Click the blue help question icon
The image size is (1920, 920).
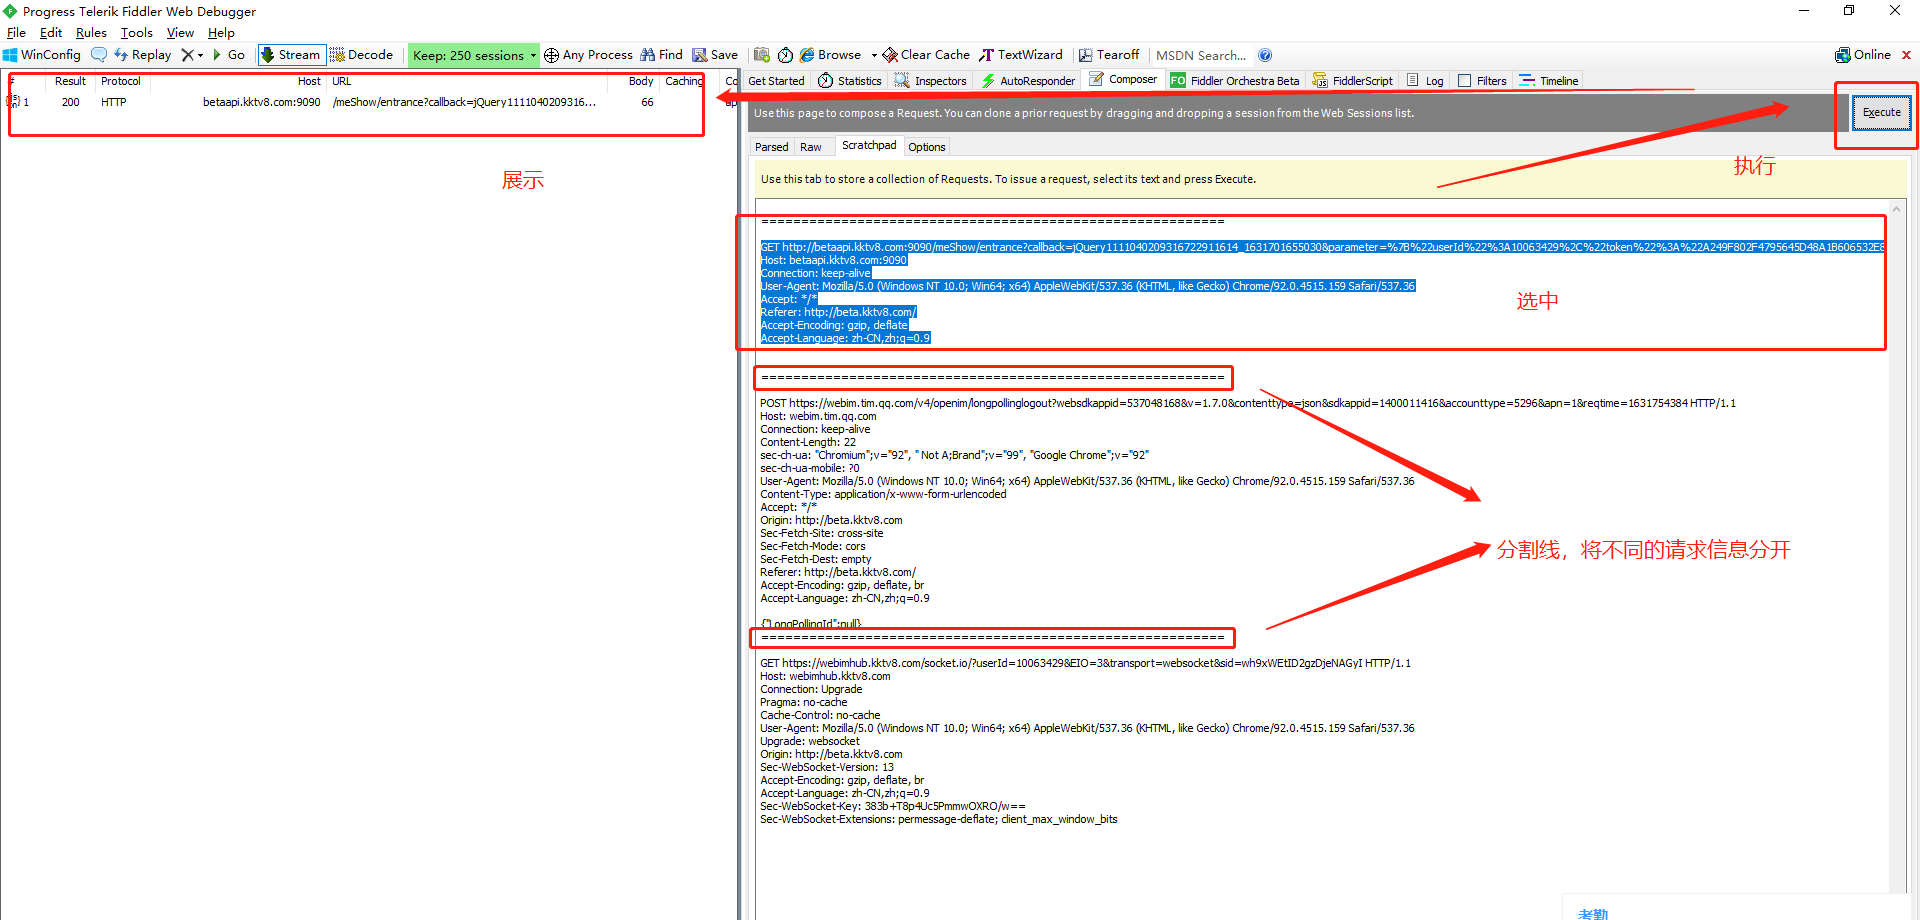[1265, 55]
